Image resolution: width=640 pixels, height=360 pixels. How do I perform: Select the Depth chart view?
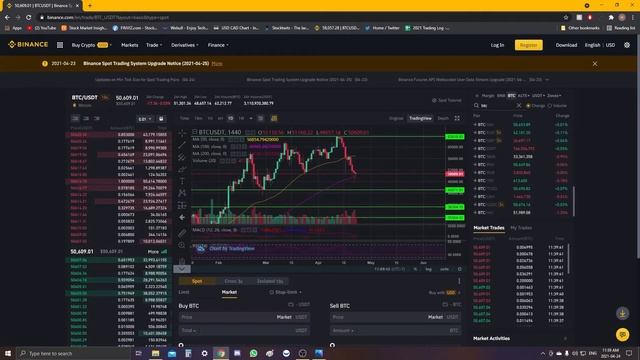click(x=443, y=118)
